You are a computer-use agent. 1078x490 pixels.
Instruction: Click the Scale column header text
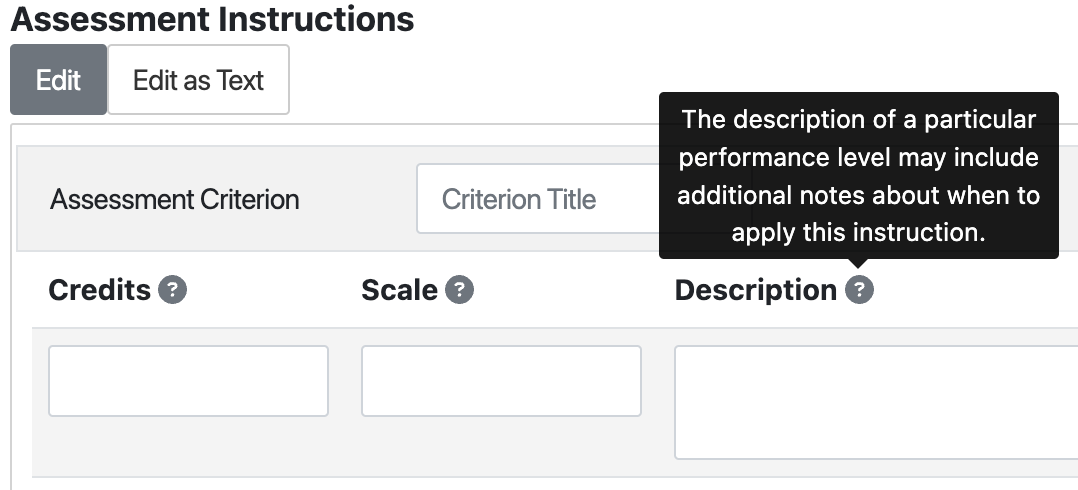[x=399, y=291]
